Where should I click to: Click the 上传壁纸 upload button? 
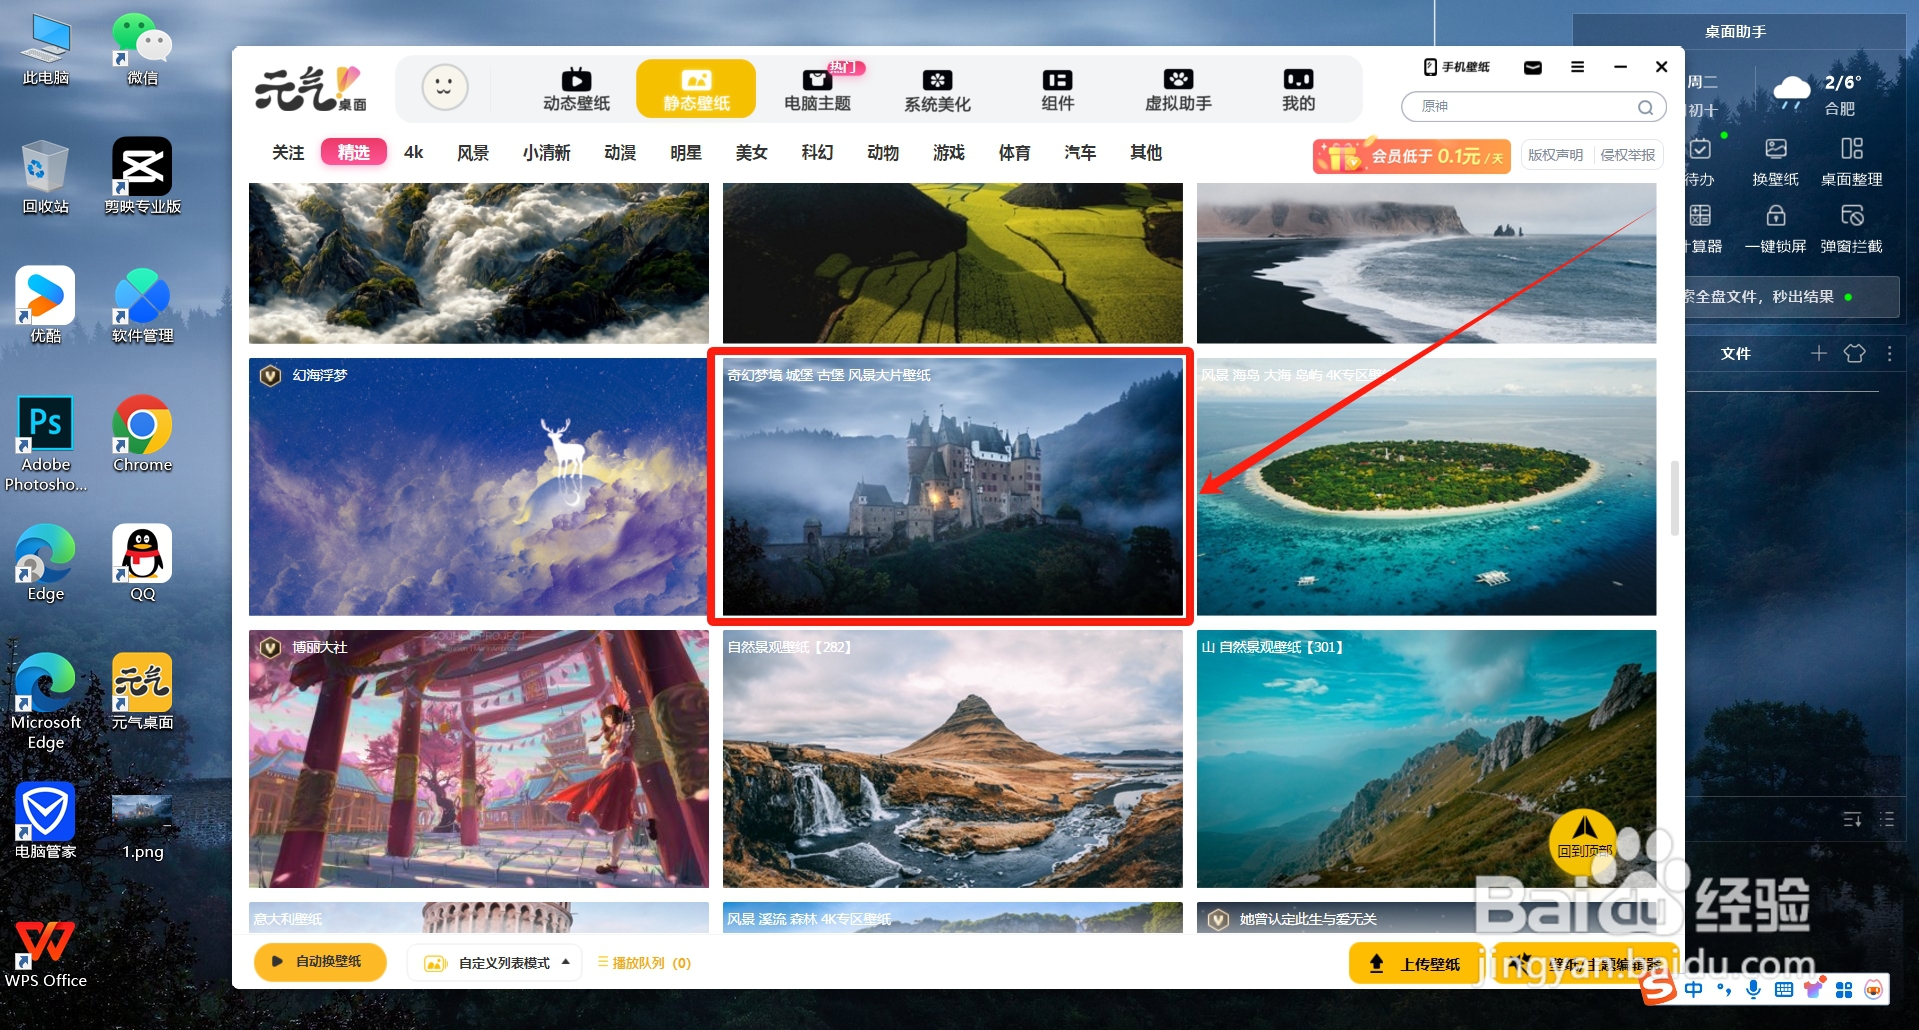1417,964
